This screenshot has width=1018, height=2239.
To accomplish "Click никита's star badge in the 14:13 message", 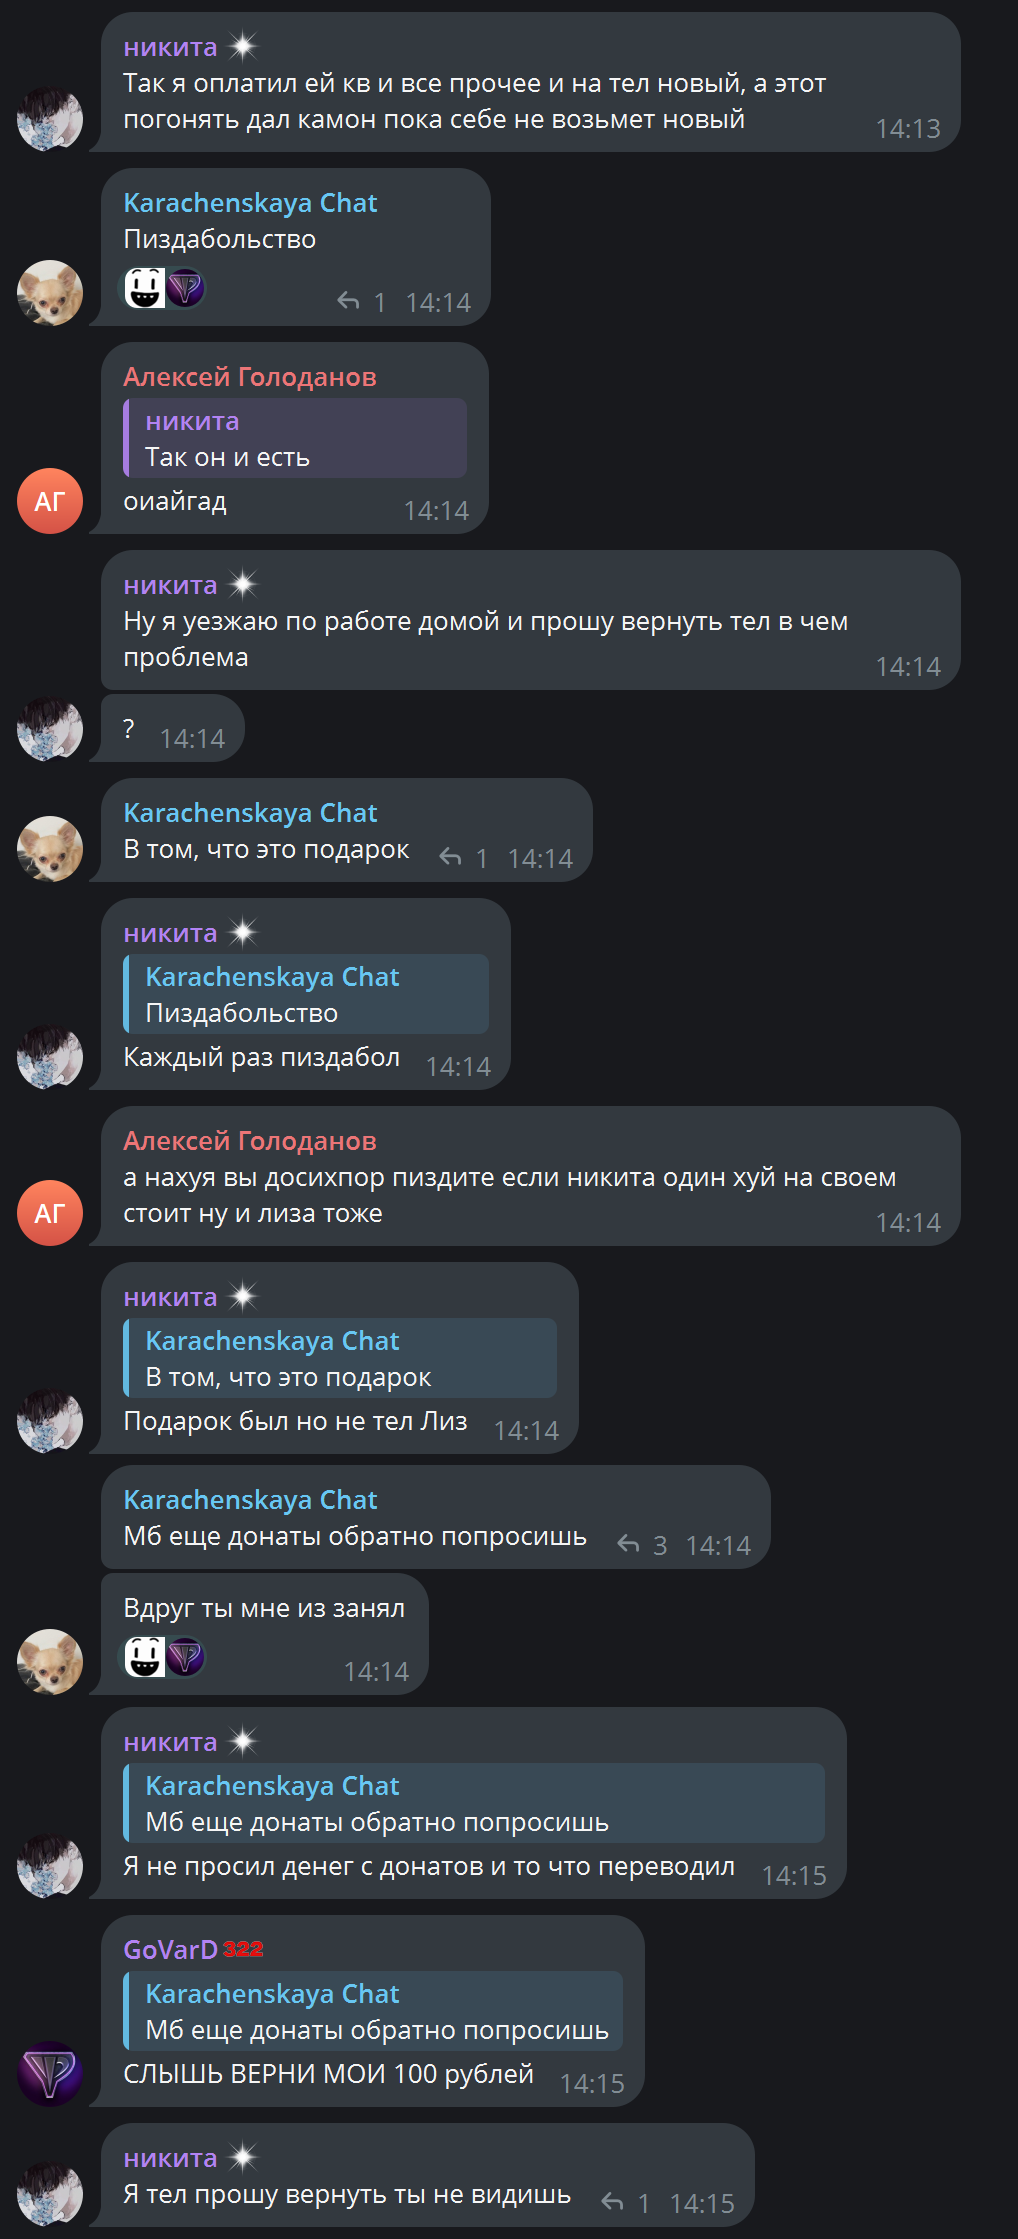I will coord(243,47).
